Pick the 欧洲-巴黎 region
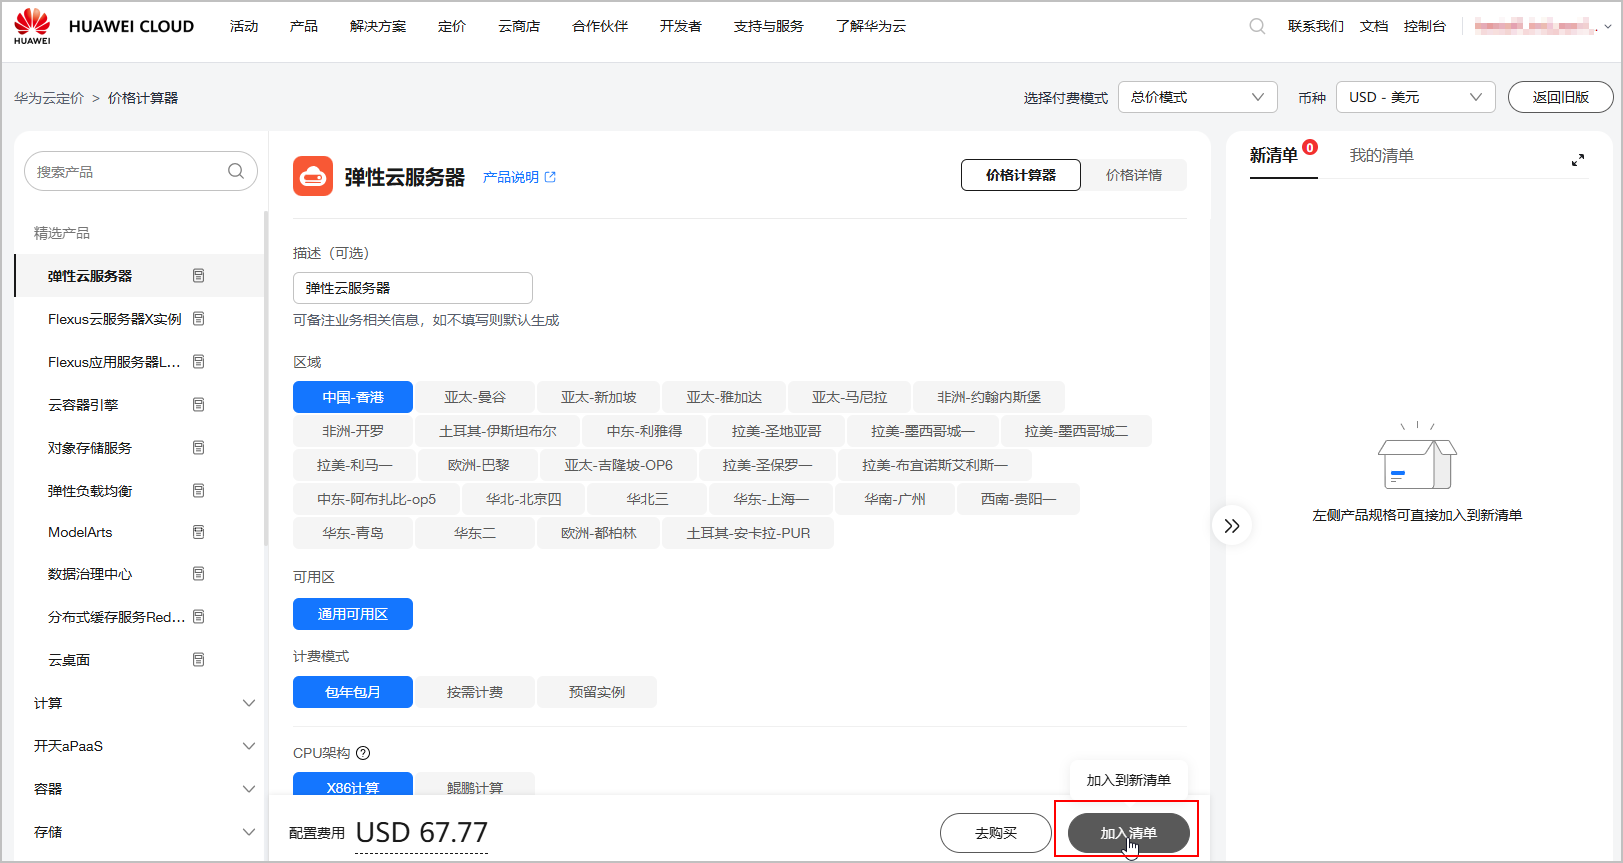The image size is (1623, 863). [x=478, y=465]
